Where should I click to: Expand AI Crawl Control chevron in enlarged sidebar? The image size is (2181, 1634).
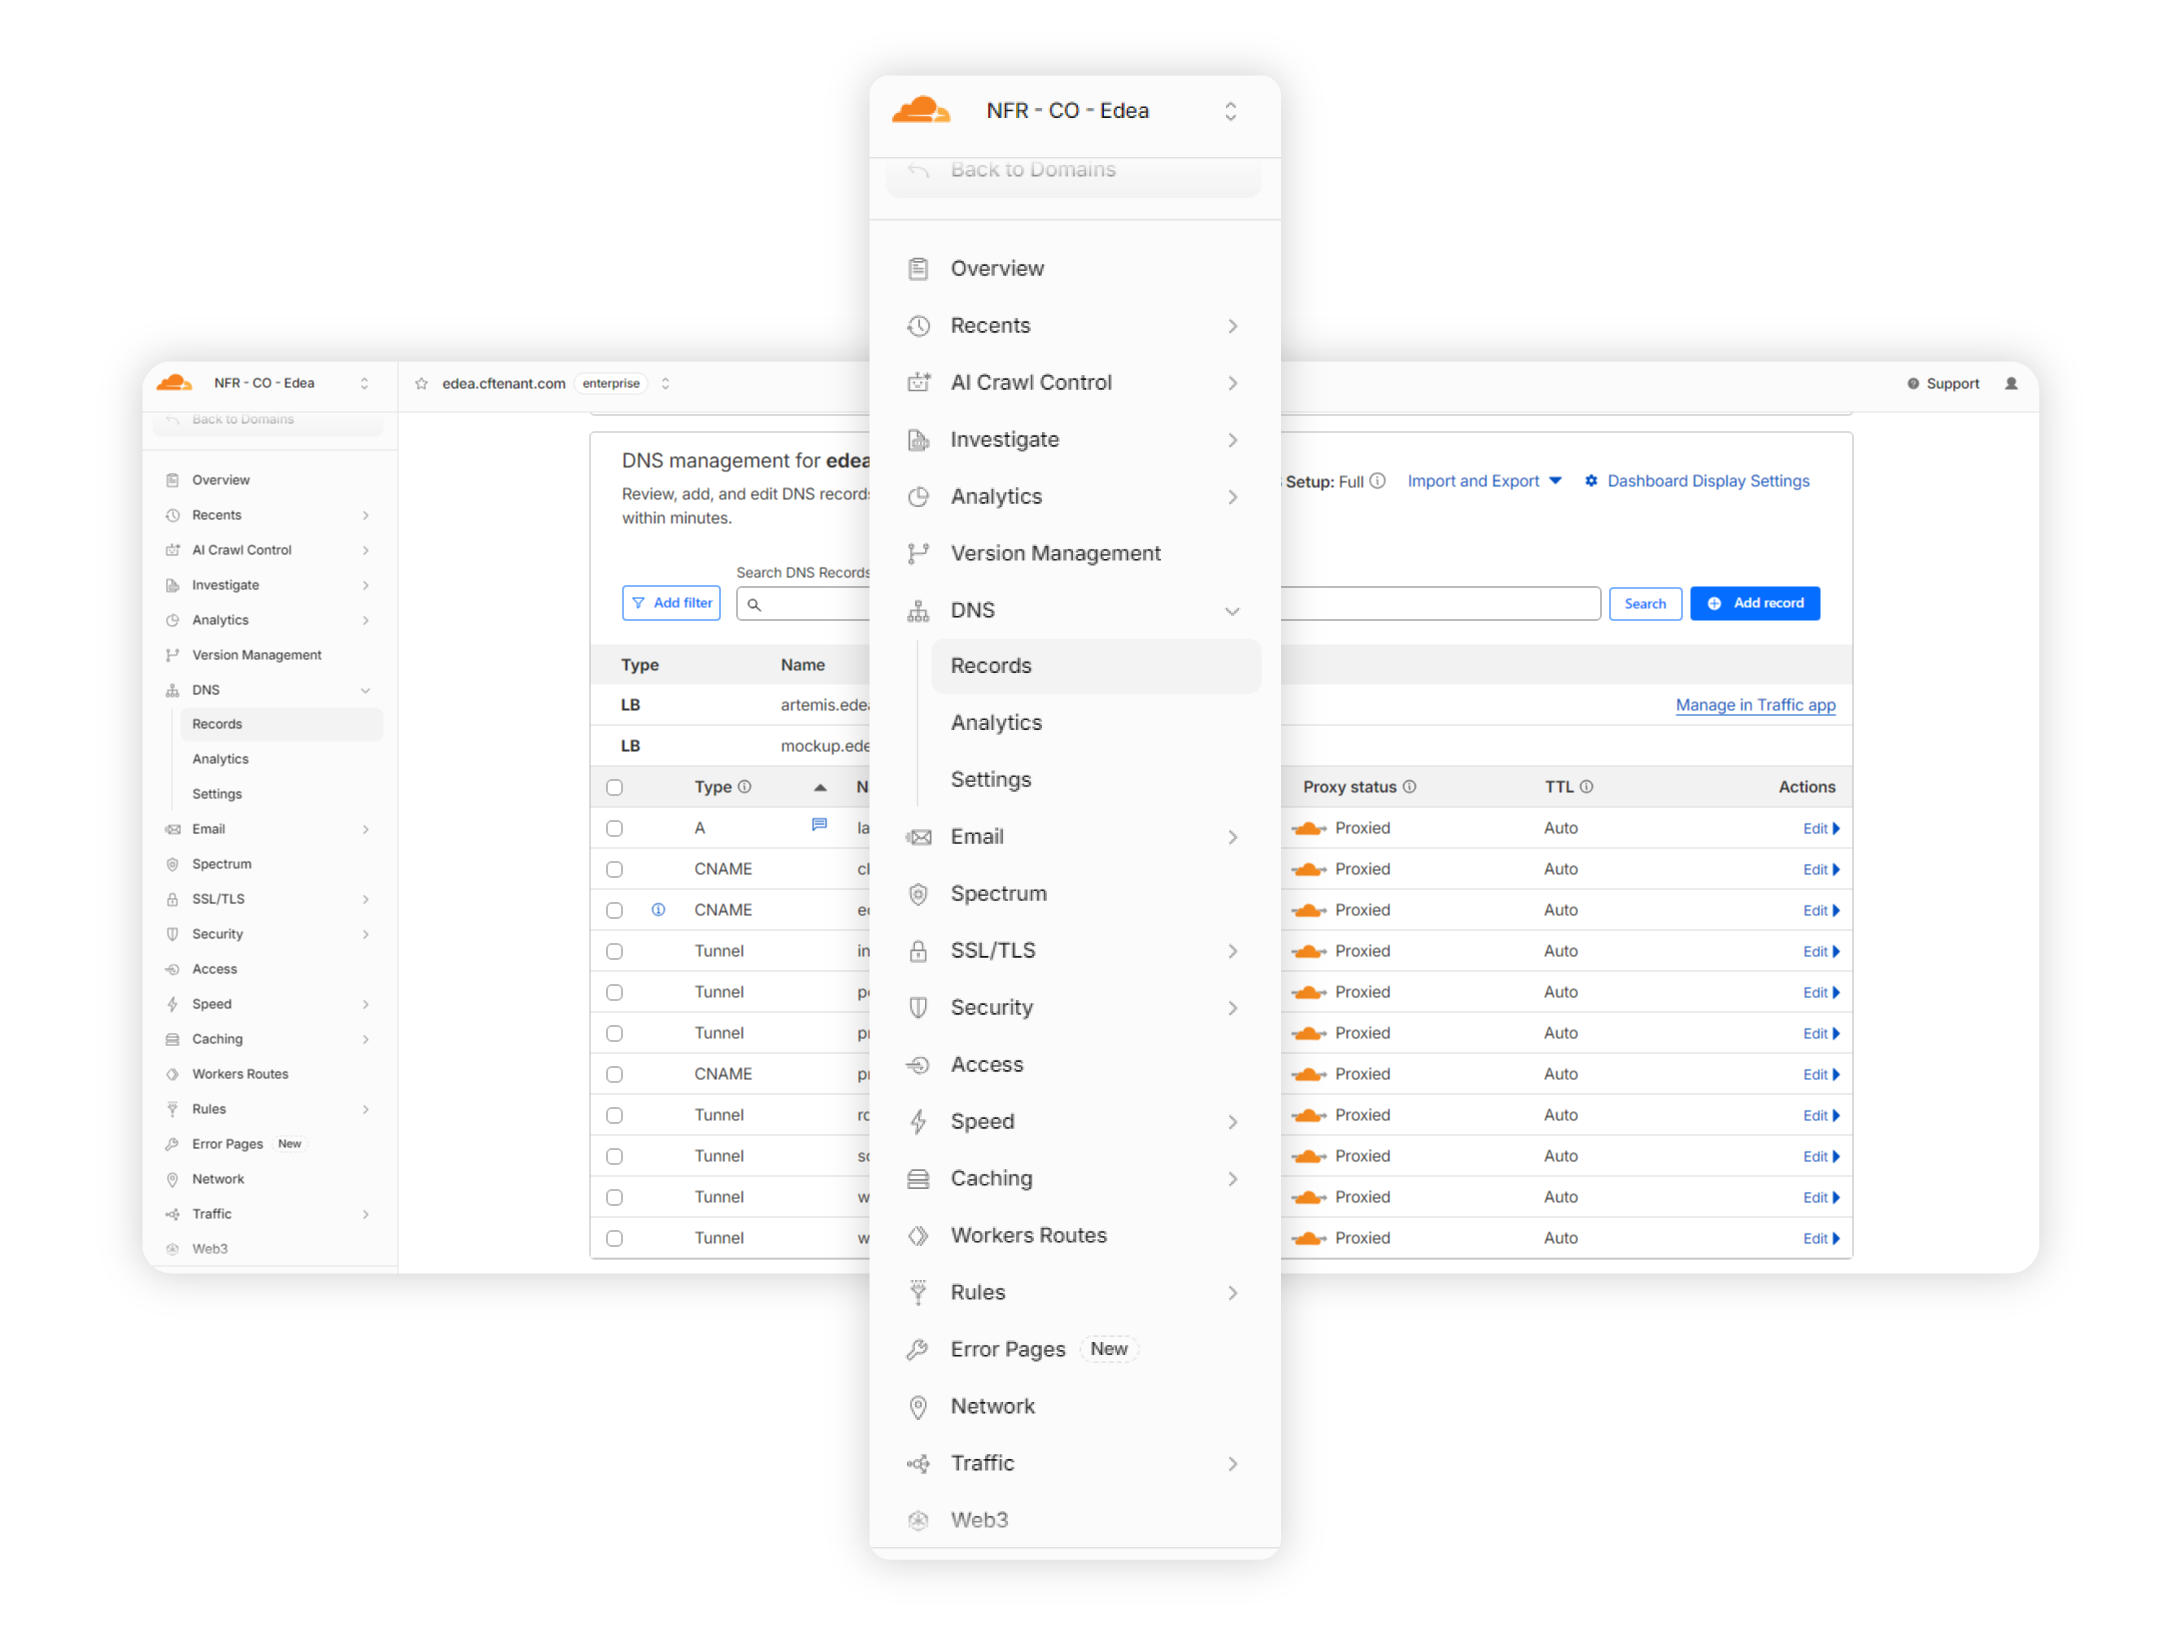[x=1233, y=384]
